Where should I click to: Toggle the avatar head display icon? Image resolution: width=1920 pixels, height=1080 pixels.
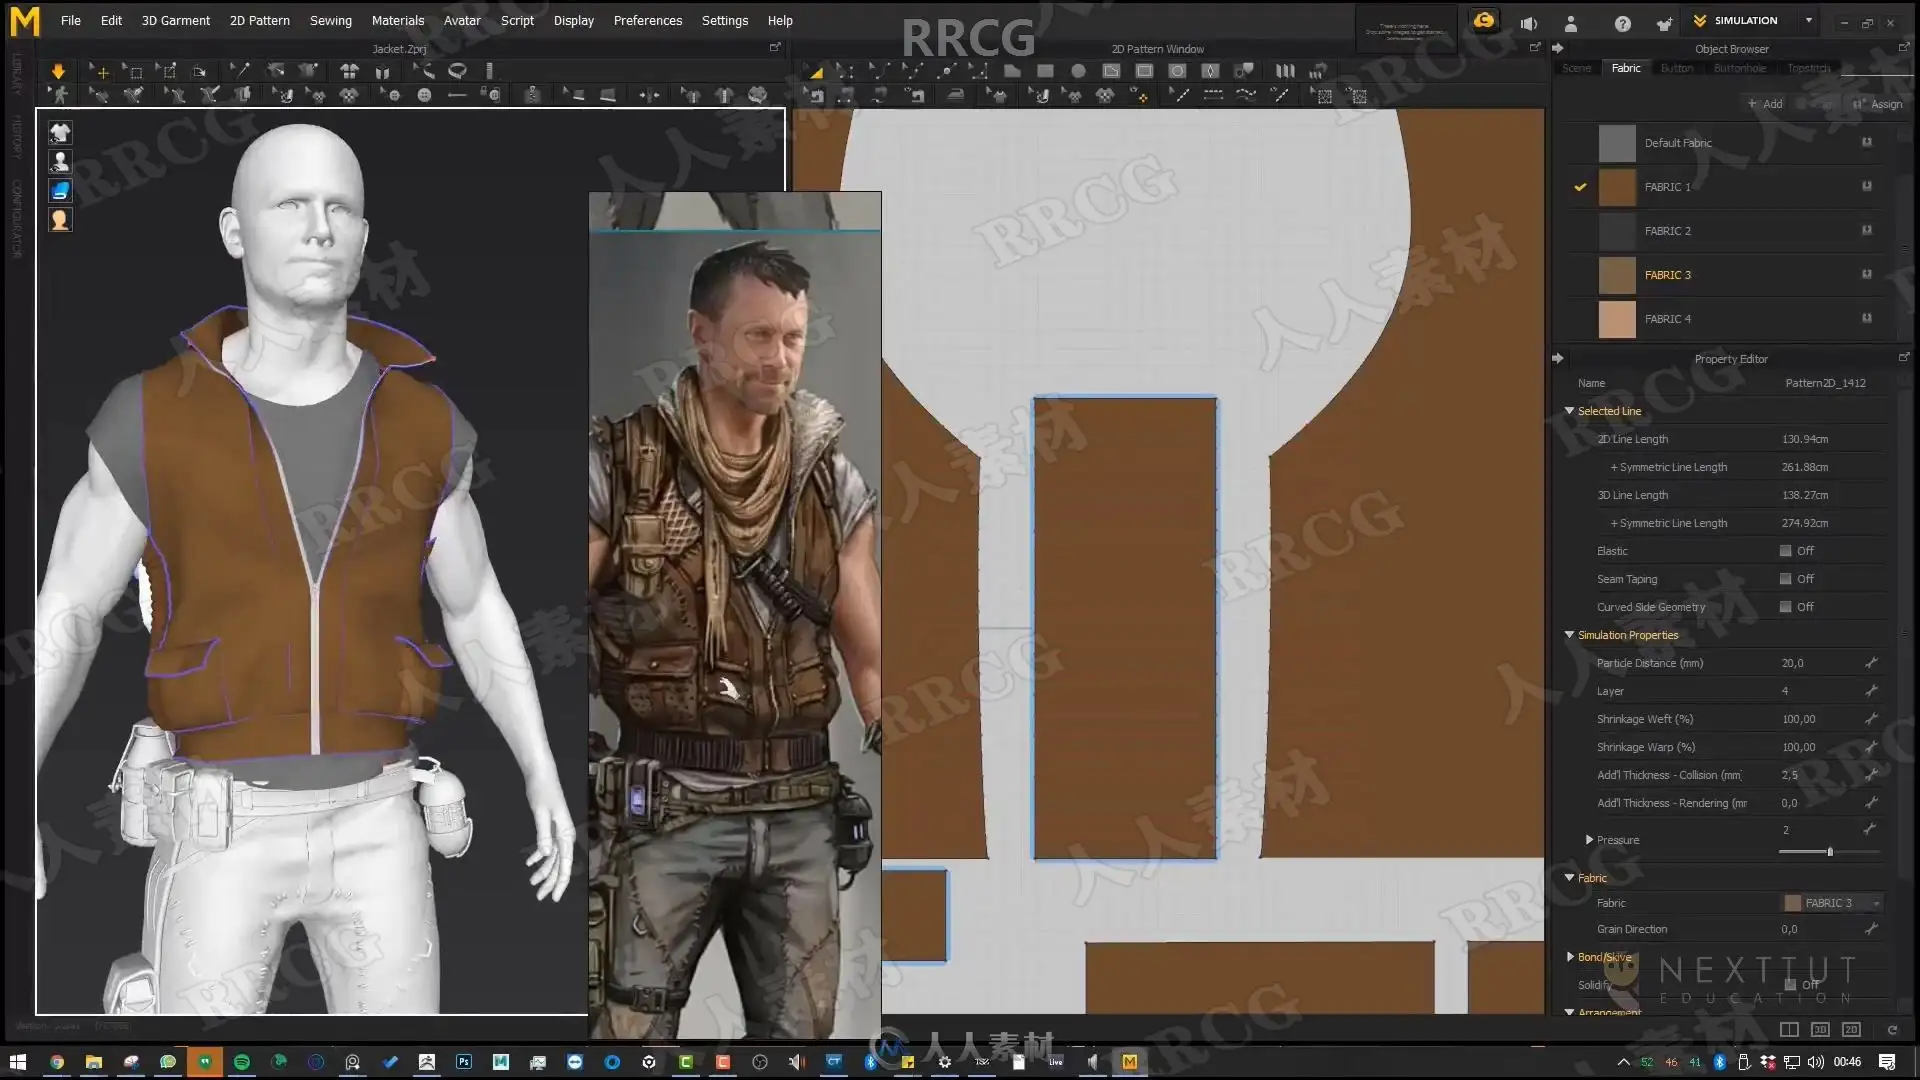tap(60, 220)
